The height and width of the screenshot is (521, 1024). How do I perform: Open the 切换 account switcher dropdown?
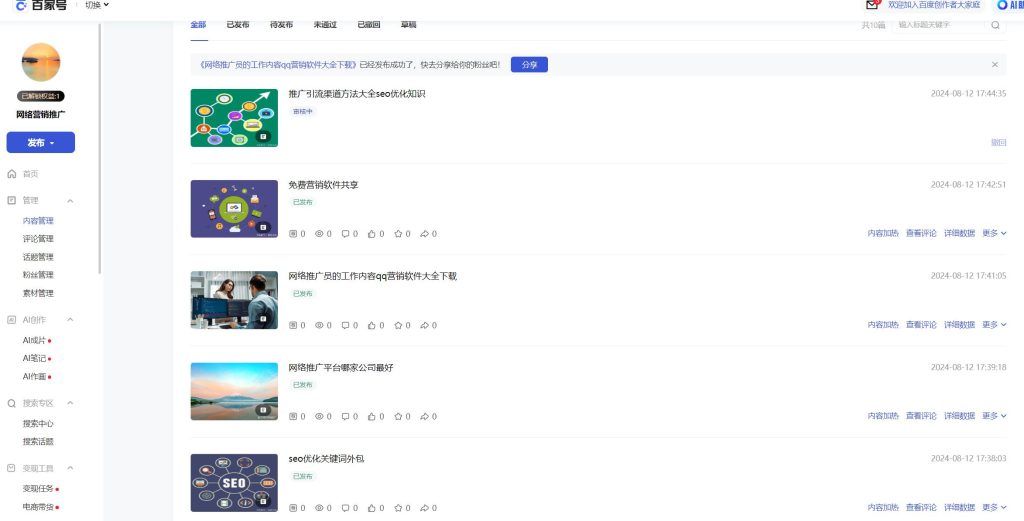[x=97, y=5]
